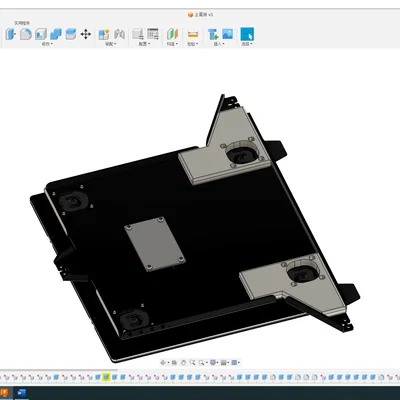Expand the 修改 (Modify) dropdown

[47, 44]
